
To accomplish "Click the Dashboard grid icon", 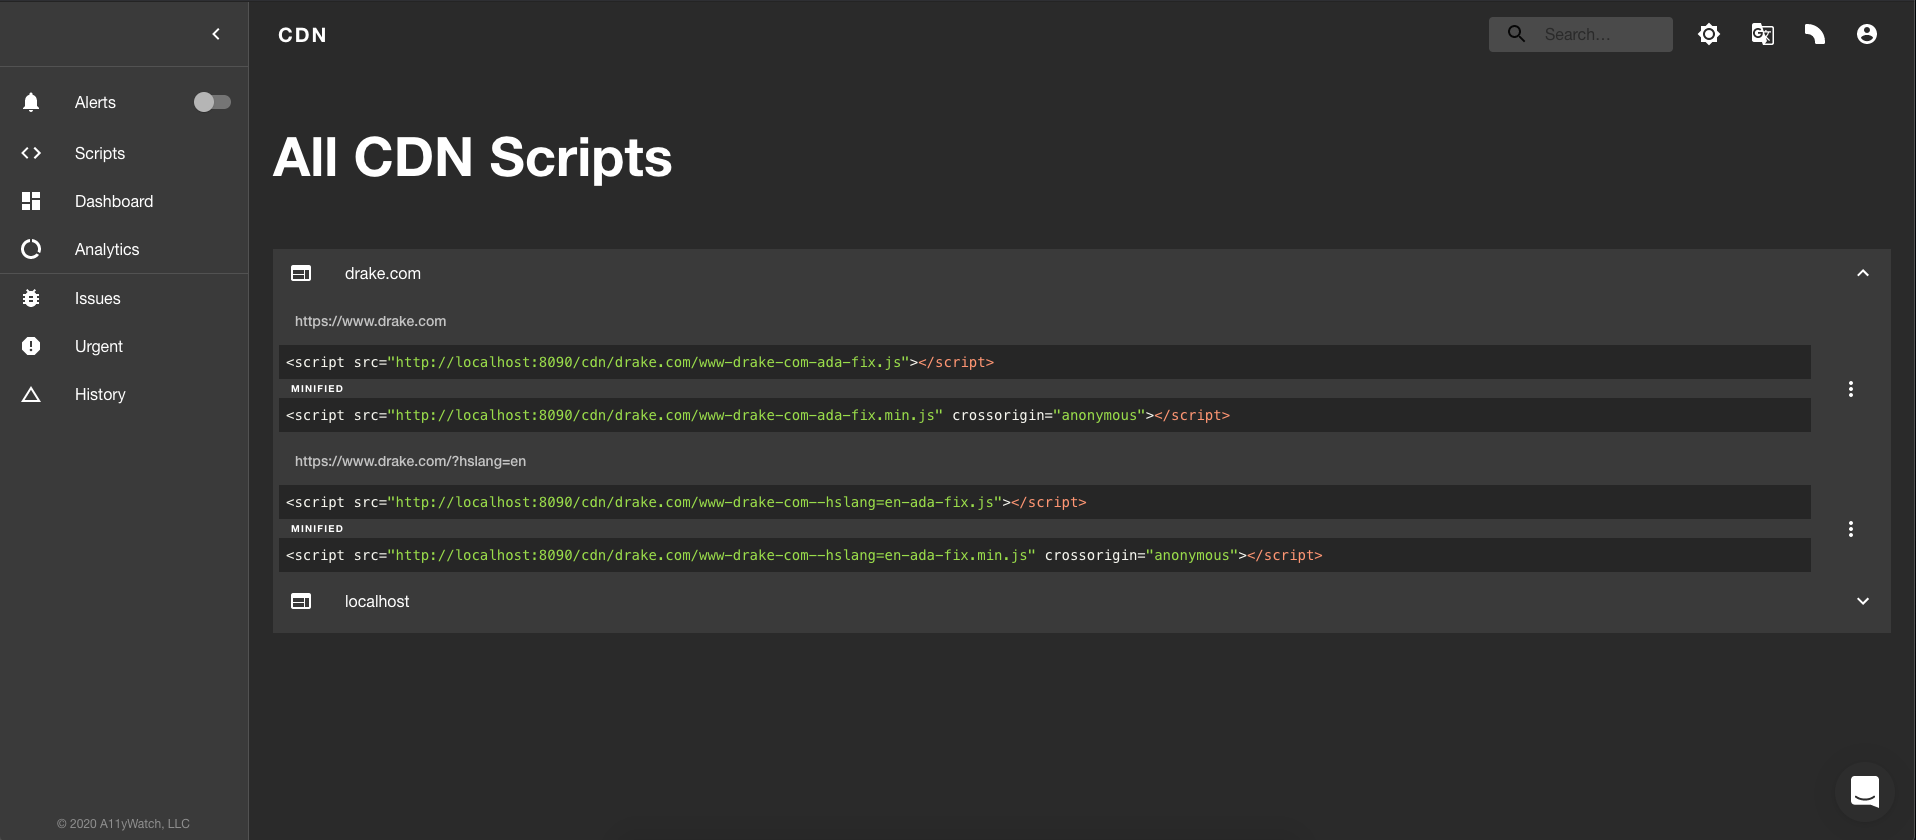I will (31, 201).
